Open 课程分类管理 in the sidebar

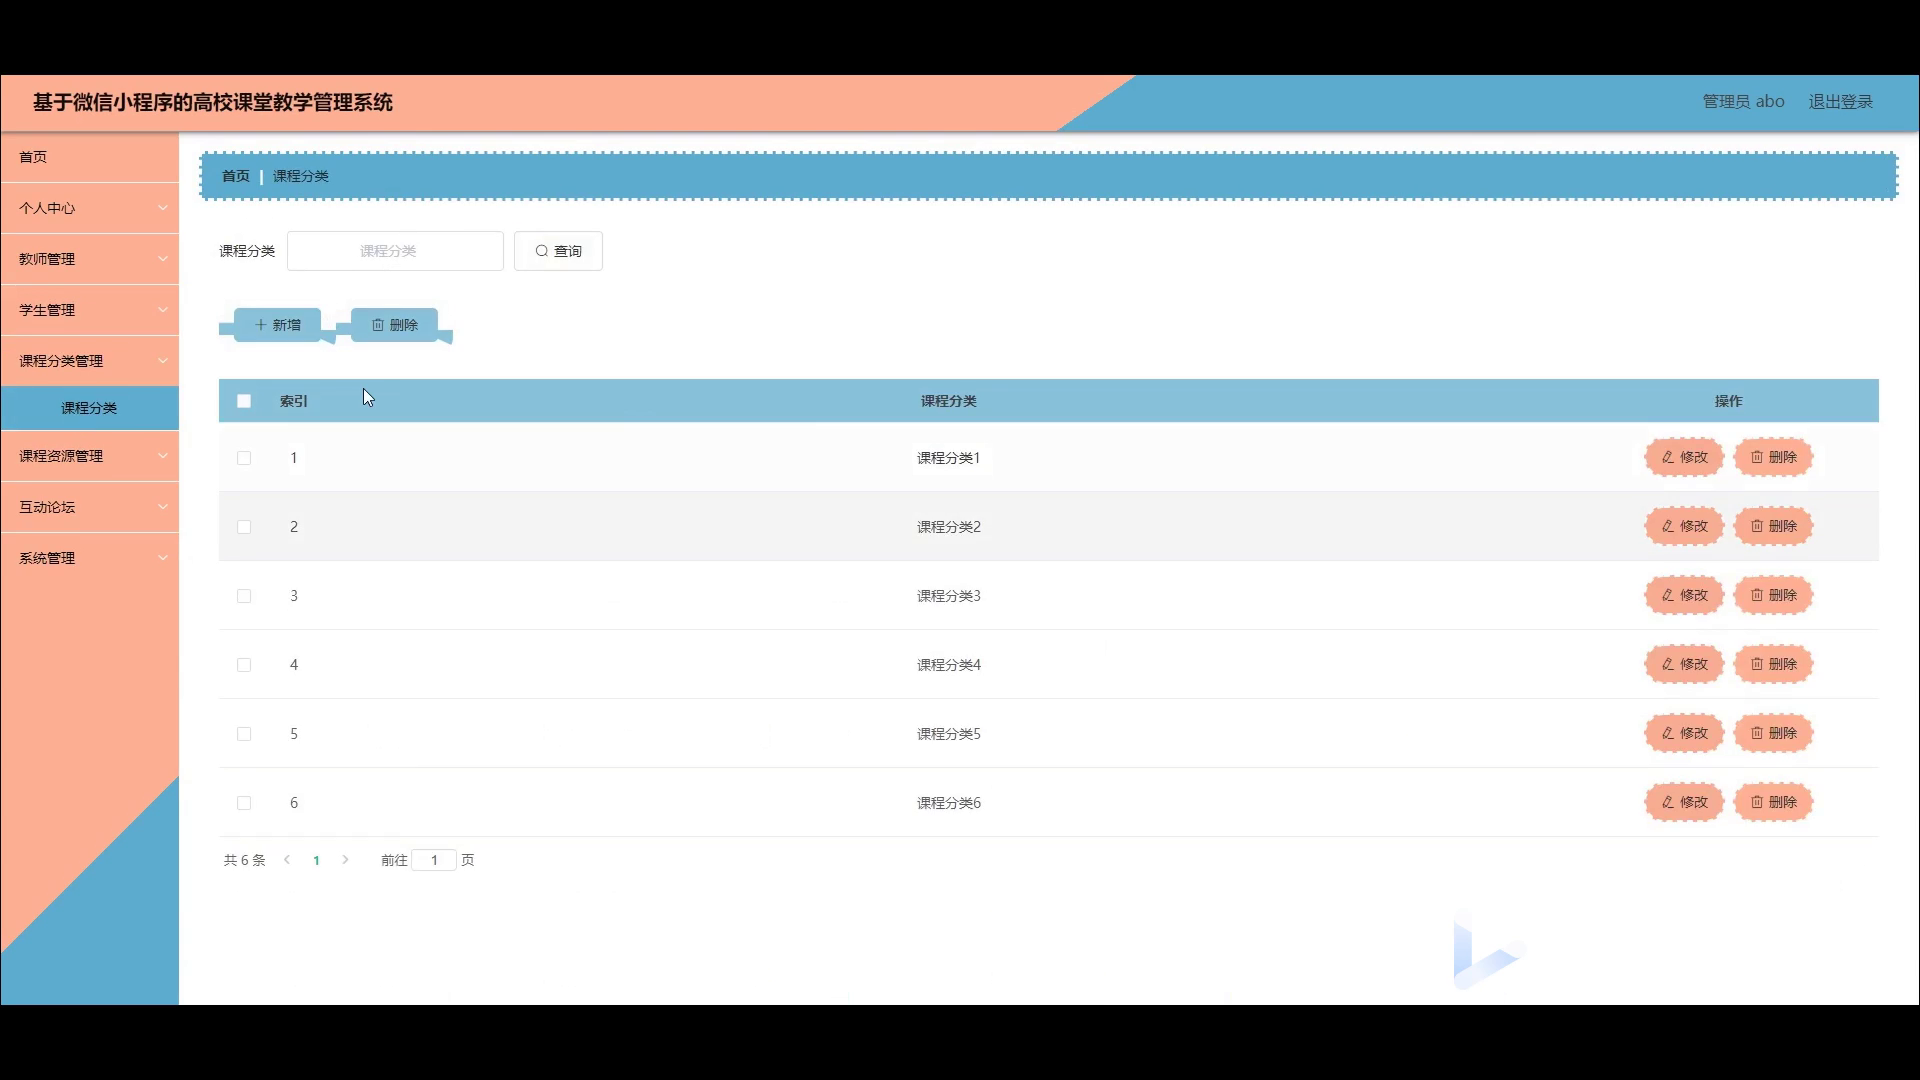pyautogui.click(x=89, y=361)
